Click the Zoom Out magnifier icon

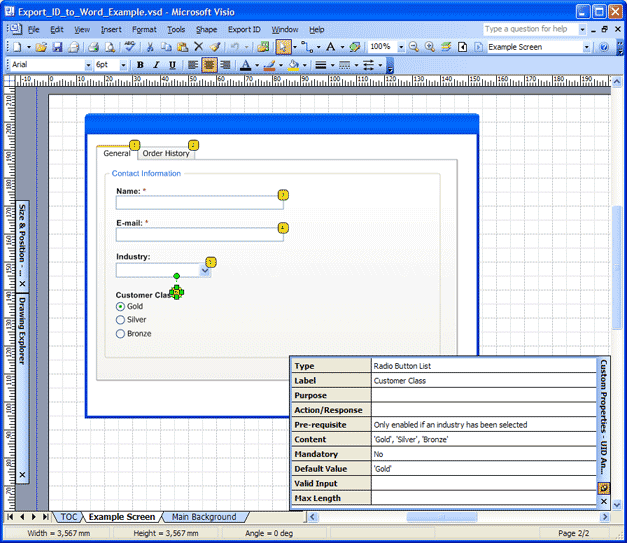point(414,47)
